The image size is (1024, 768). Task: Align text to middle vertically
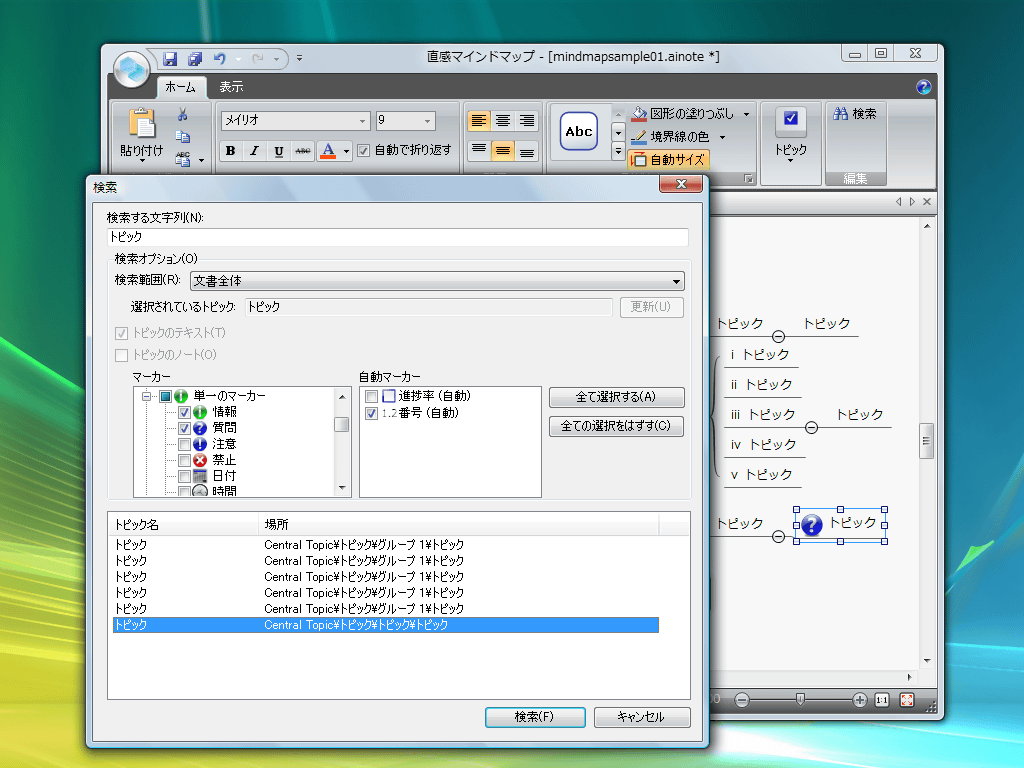pyautogui.click(x=503, y=150)
